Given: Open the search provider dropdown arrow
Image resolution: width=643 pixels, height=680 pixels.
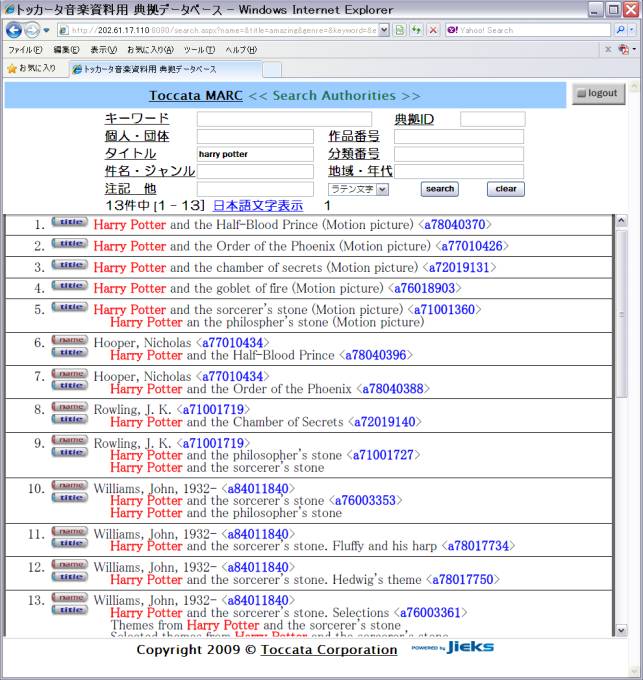Looking at the screenshot, I should coord(632,30).
